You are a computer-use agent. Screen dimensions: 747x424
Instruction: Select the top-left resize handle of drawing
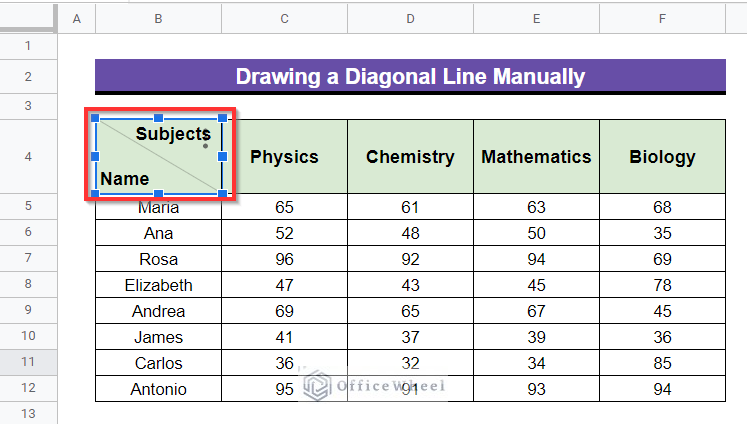(95, 118)
